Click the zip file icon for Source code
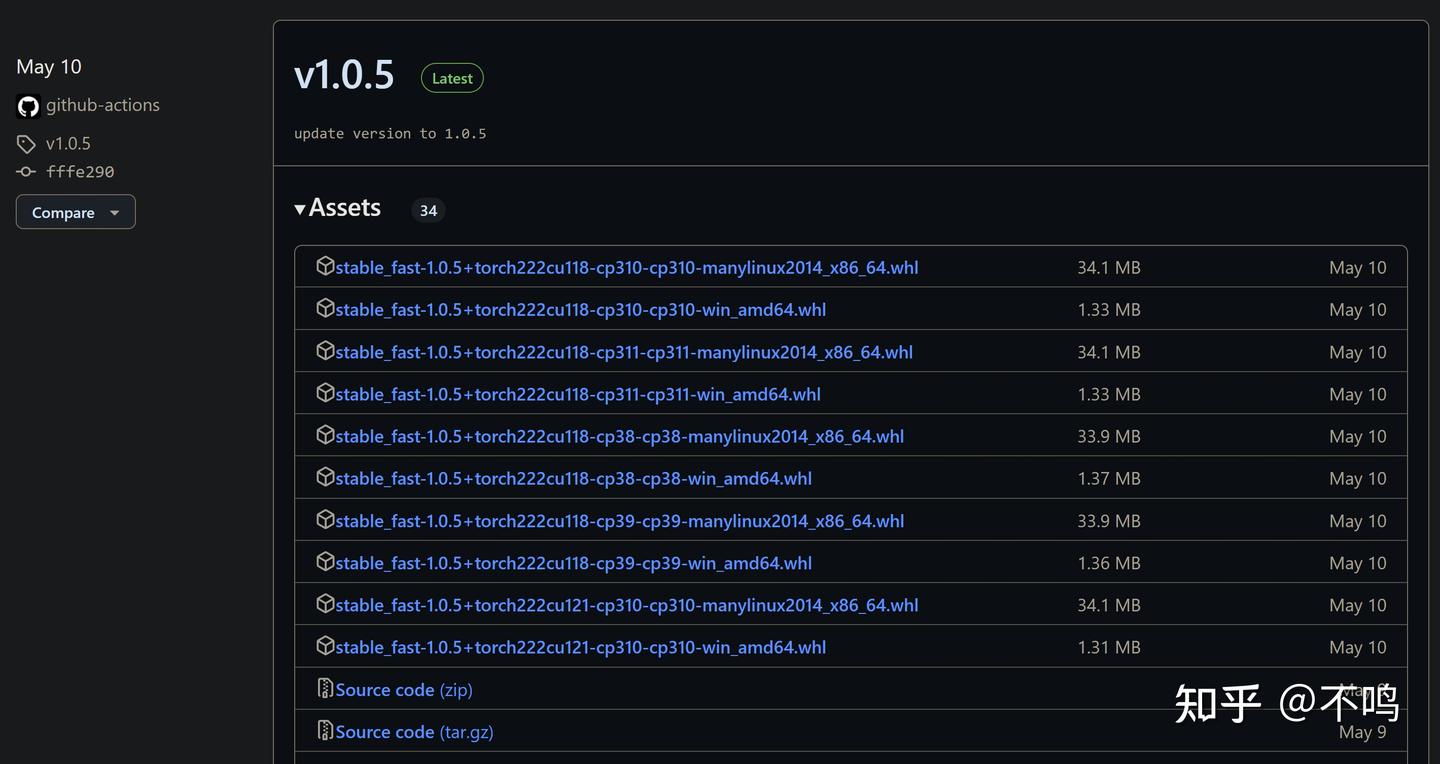This screenshot has height=764, width=1440. point(325,688)
